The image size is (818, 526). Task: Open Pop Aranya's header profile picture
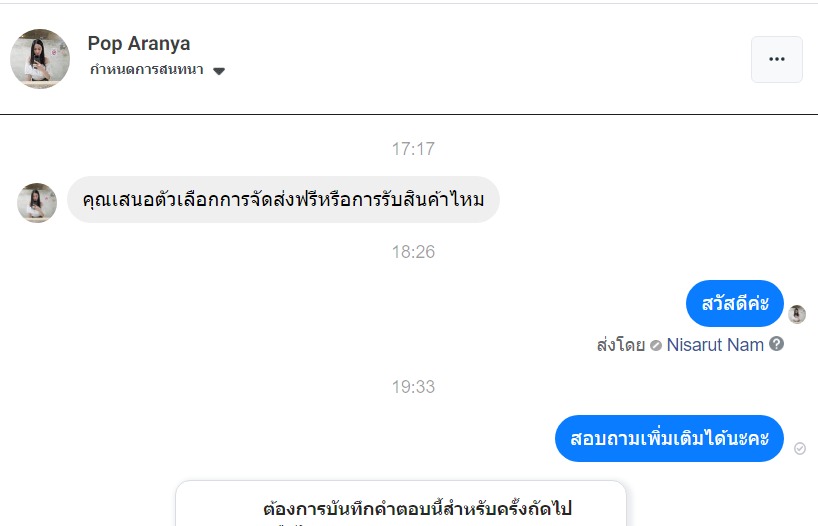pyautogui.click(x=40, y=59)
